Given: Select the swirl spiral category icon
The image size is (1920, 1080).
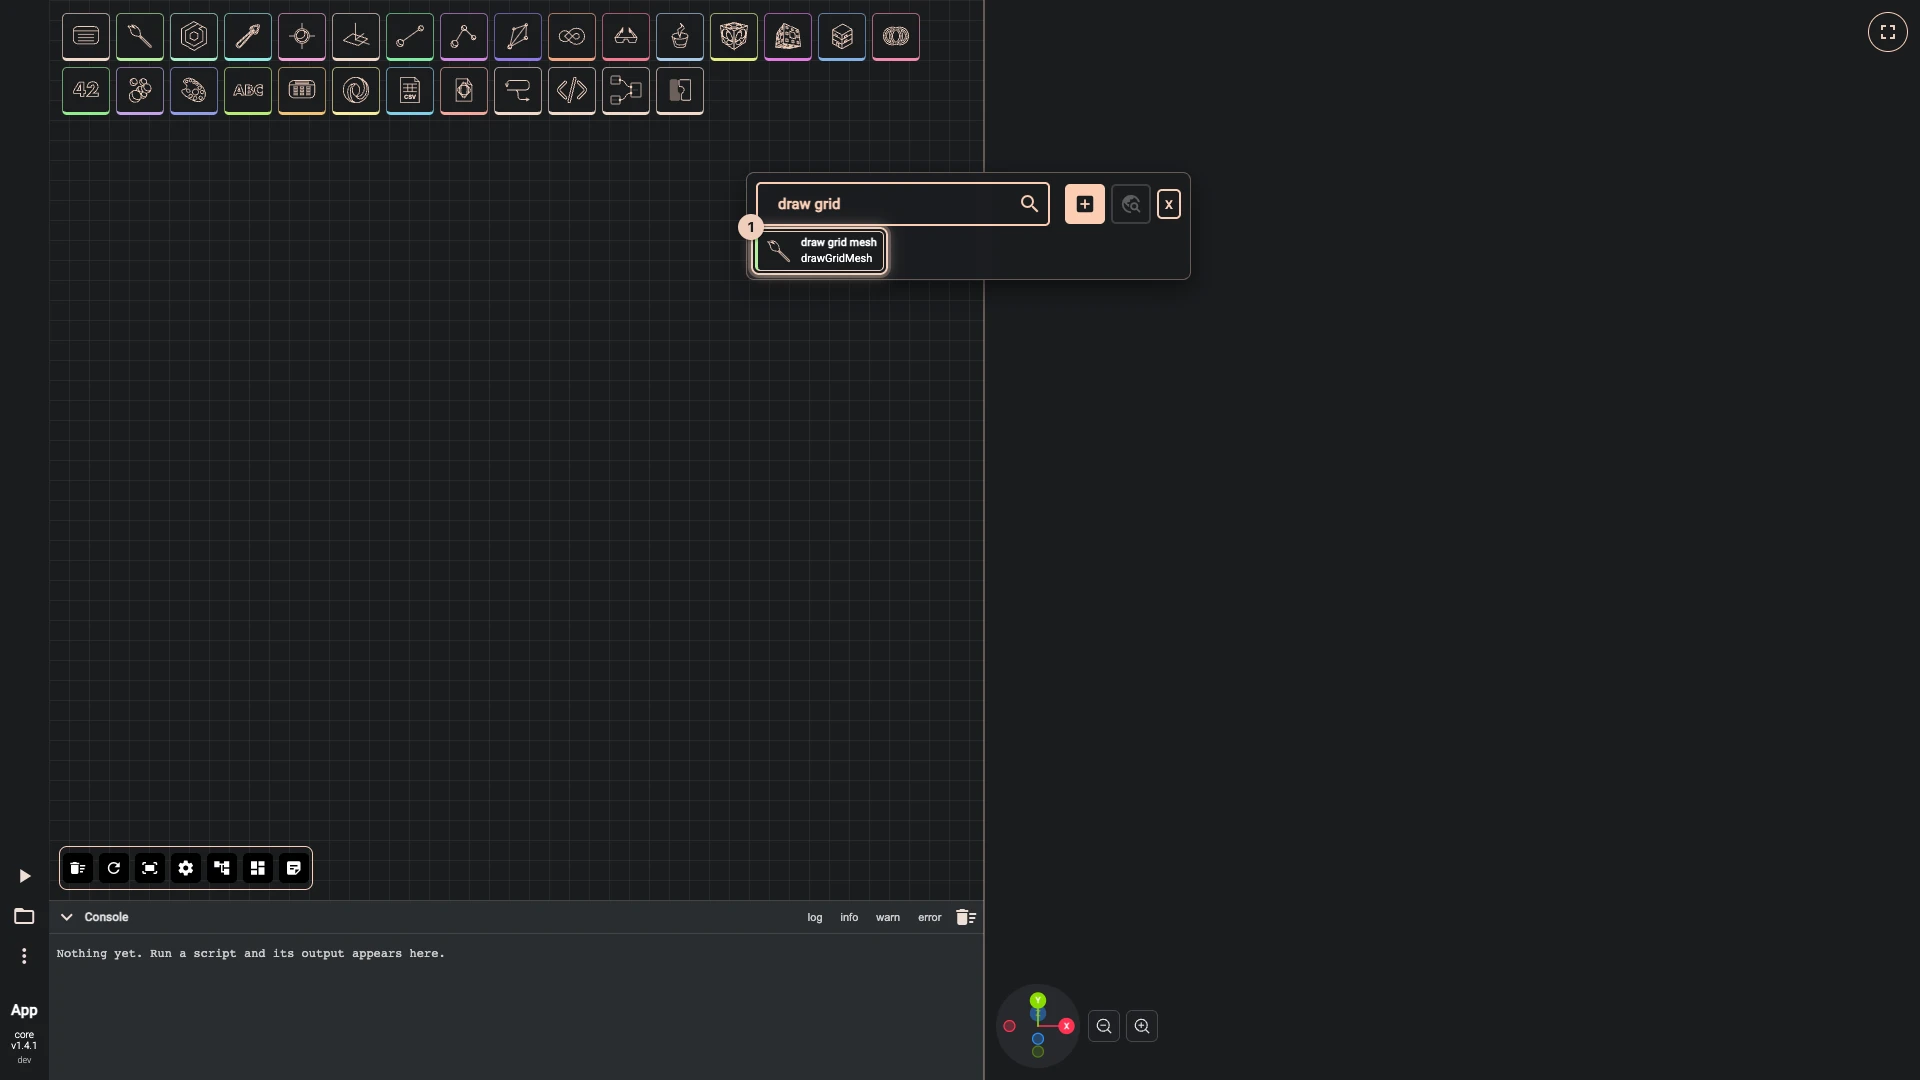Looking at the screenshot, I should point(356,91).
